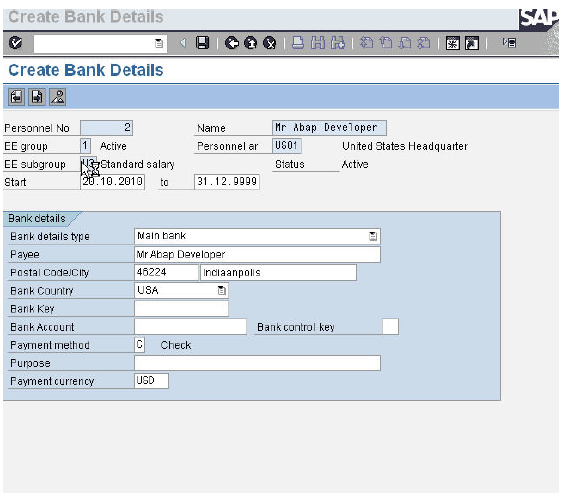Click the Bank Key input field

pos(181,309)
